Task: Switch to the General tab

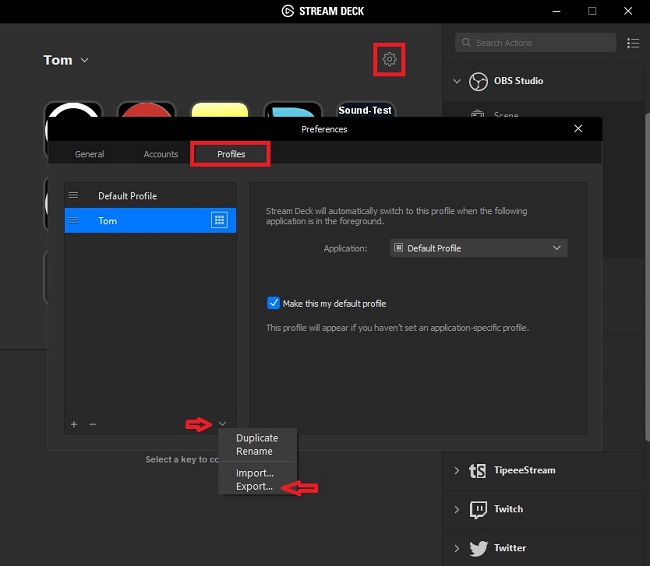Action: (90, 154)
